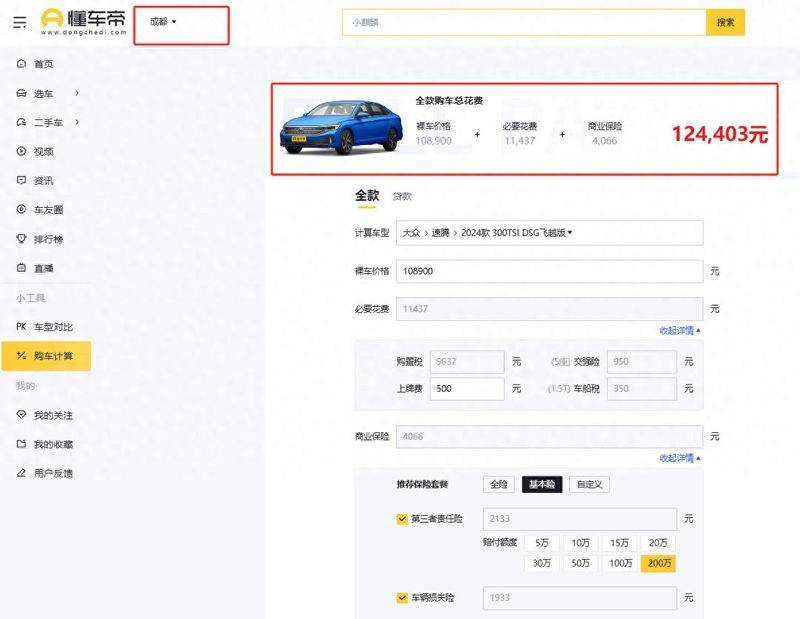
Task: Click the 车友圈 icon
Action: click(x=21, y=210)
